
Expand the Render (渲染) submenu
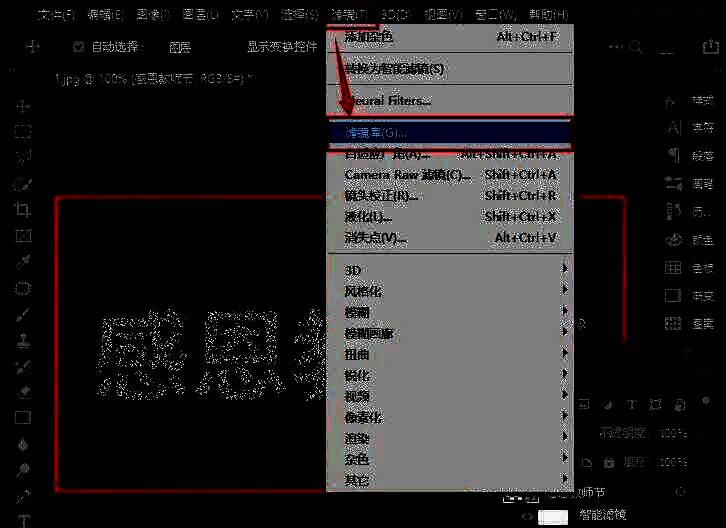(450, 438)
